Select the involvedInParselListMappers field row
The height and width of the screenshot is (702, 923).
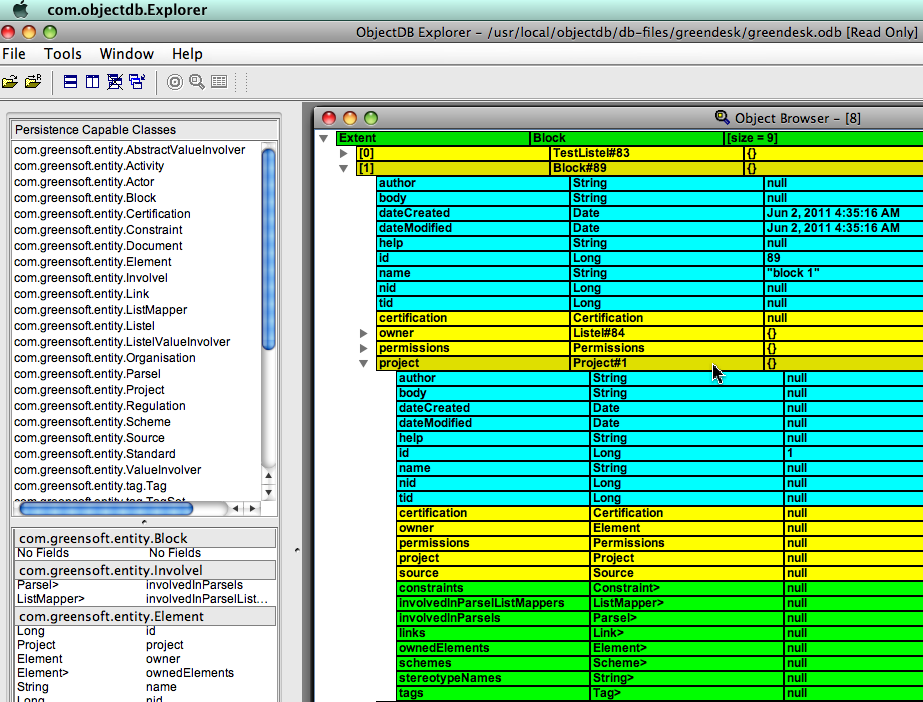[x=659, y=603]
